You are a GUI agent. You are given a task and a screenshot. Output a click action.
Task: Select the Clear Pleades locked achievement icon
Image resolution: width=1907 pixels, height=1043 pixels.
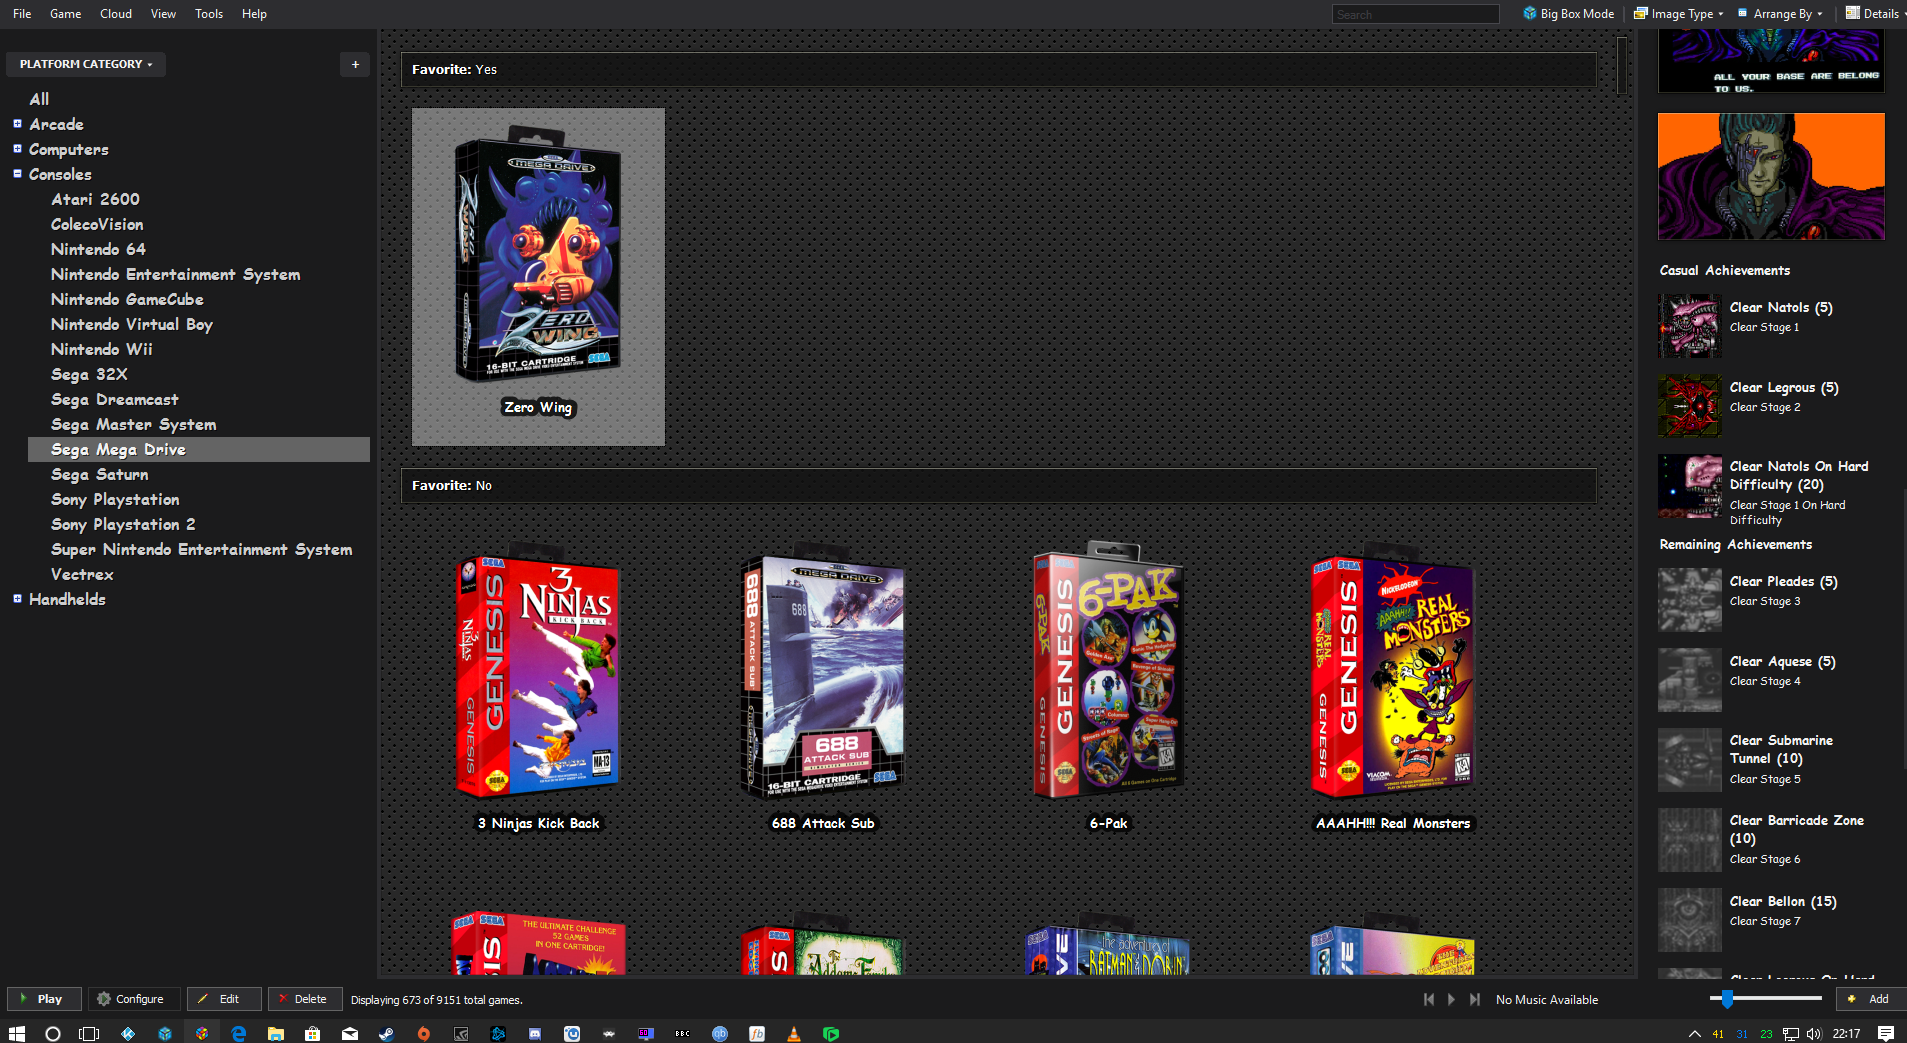pyautogui.click(x=1690, y=600)
